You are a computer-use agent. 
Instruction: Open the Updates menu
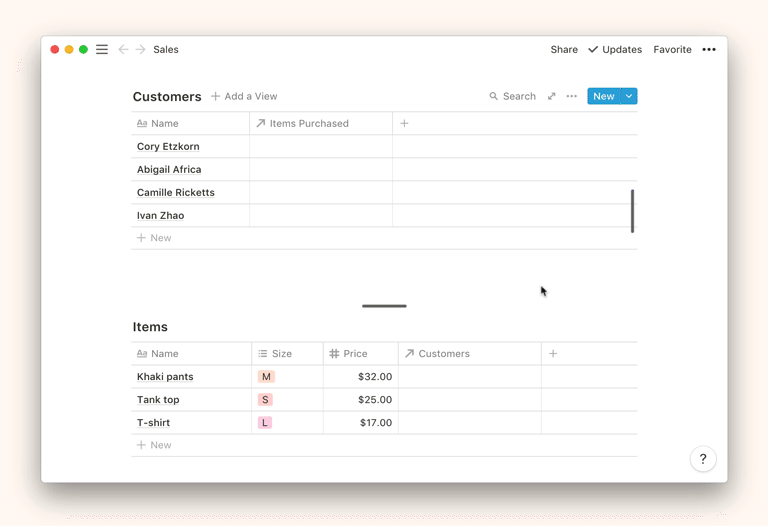(615, 49)
